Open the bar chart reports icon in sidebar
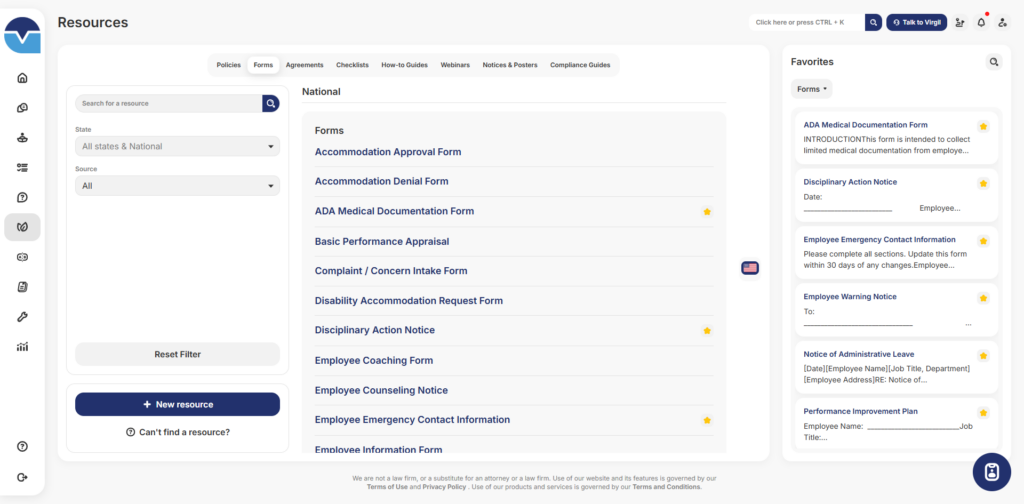Image resolution: width=1024 pixels, height=504 pixels. tap(22, 347)
